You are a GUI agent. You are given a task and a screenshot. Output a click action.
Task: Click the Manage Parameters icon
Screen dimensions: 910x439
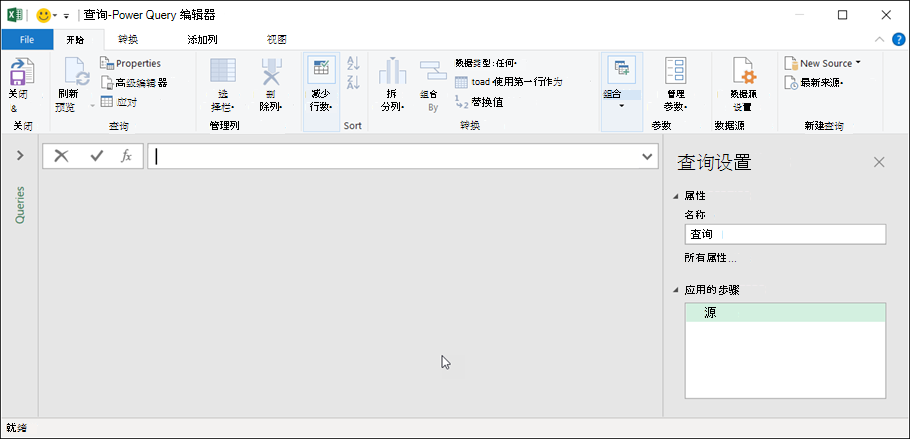point(676,72)
